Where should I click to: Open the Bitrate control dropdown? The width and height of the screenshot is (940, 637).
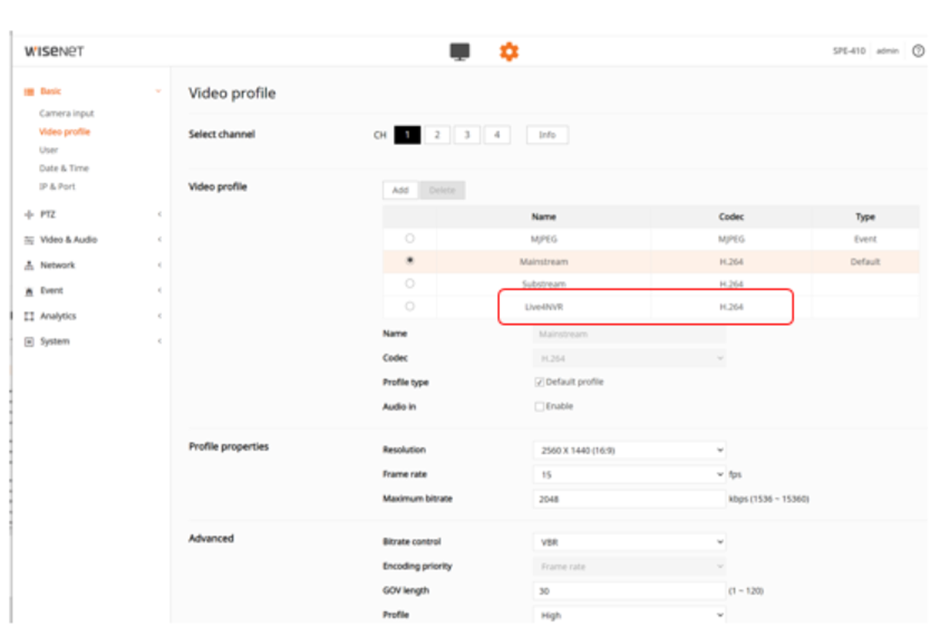[x=629, y=542]
